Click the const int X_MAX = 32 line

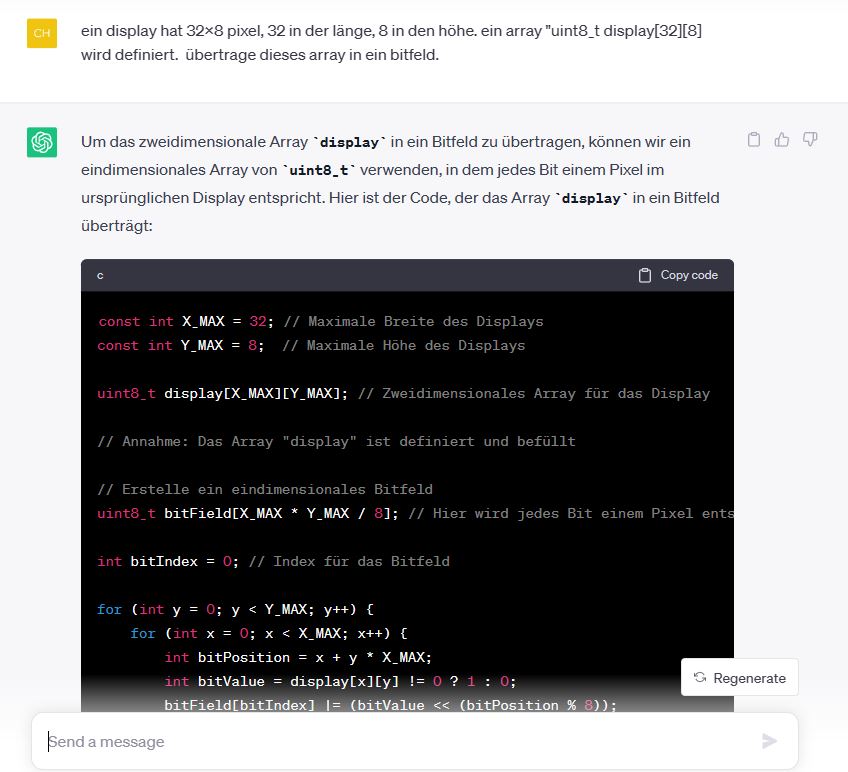pos(320,321)
